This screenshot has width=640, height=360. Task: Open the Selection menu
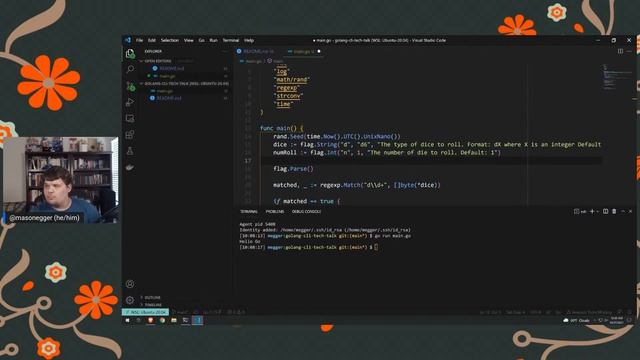click(x=170, y=40)
